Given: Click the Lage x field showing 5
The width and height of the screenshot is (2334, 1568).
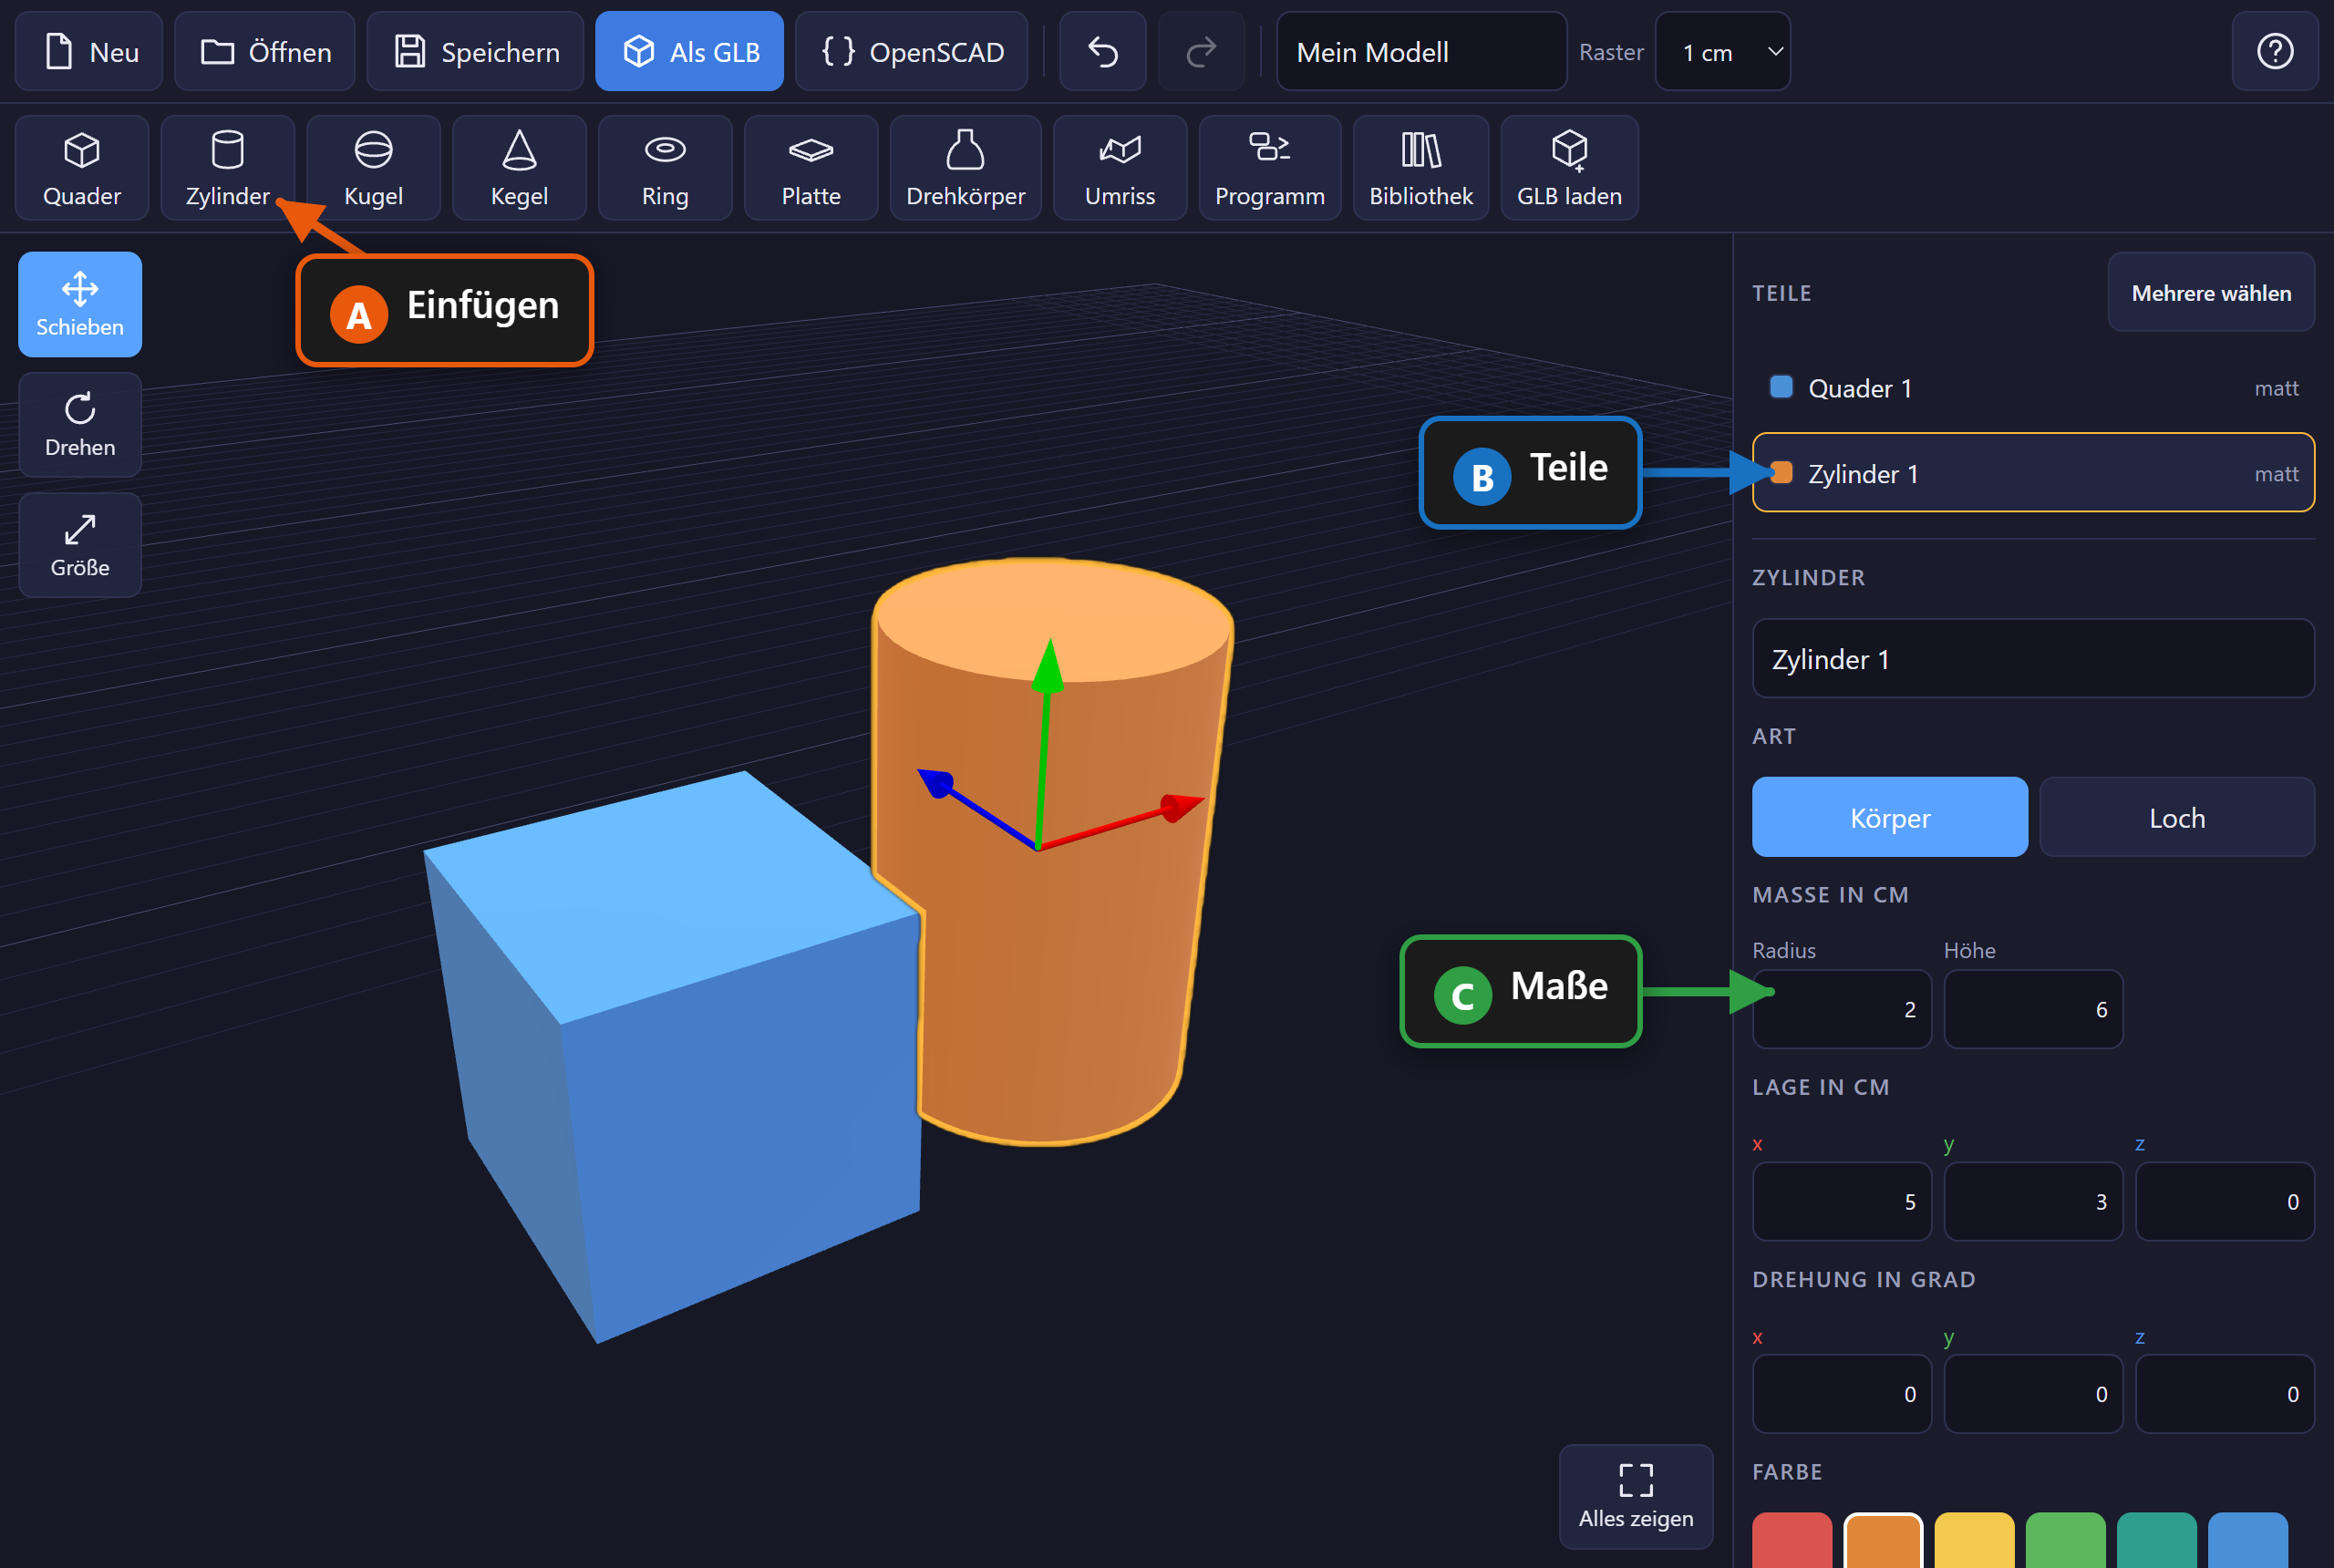Looking at the screenshot, I should pos(1842,1201).
